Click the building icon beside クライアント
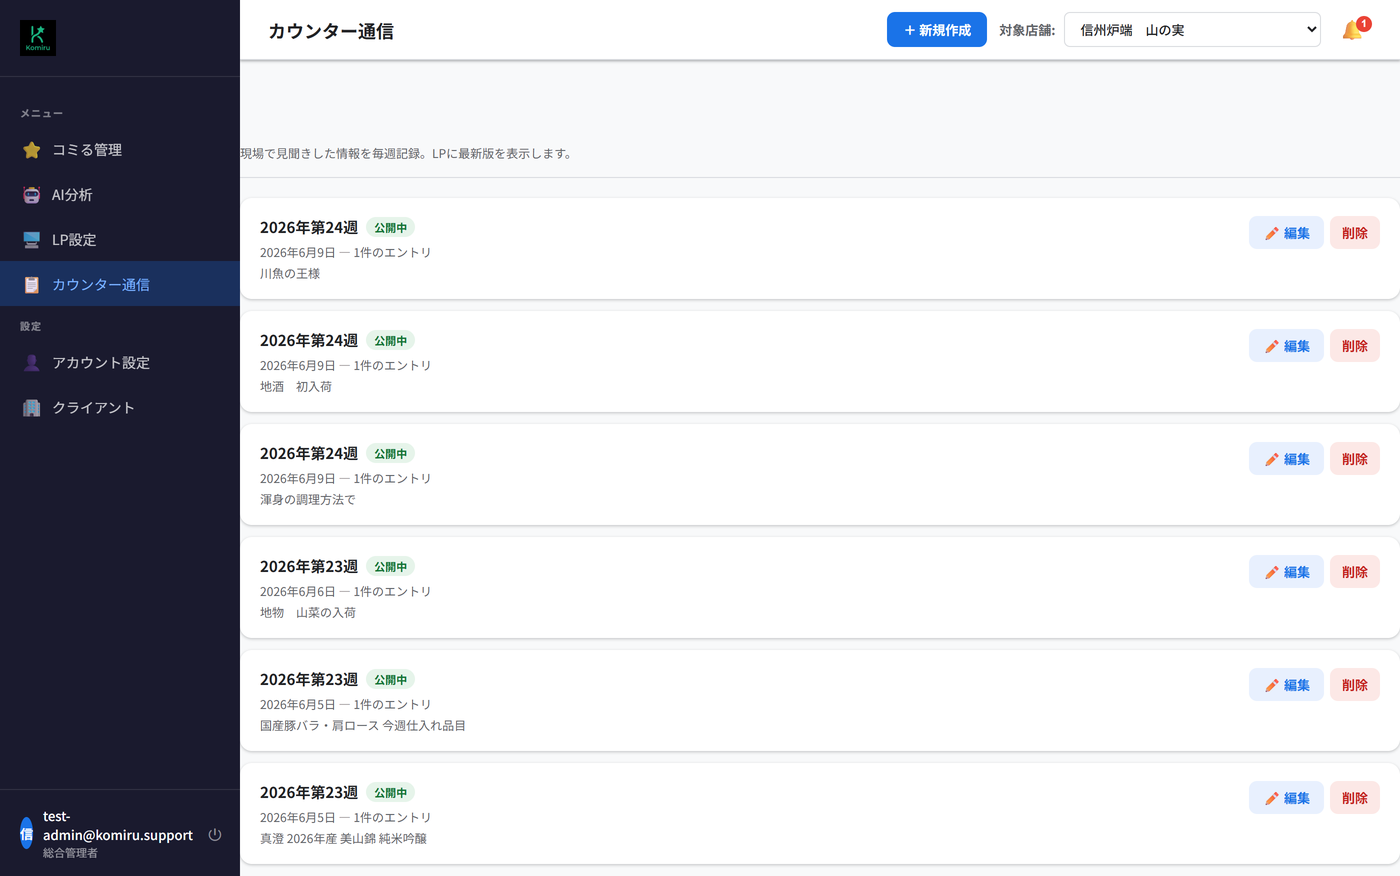The image size is (1400, 876). point(32,408)
